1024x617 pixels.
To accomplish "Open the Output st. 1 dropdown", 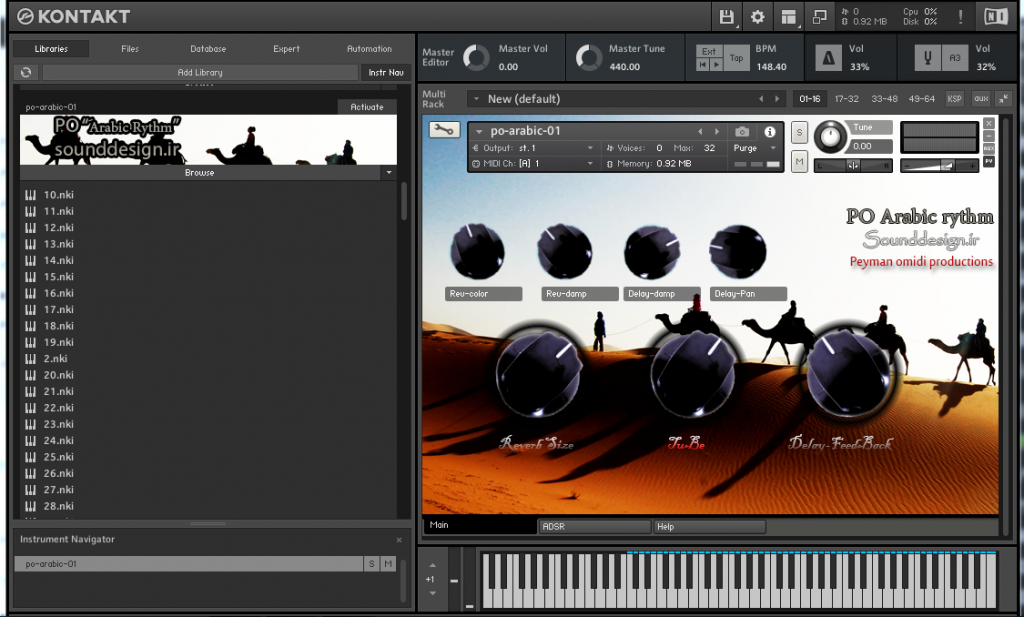I will coord(590,148).
